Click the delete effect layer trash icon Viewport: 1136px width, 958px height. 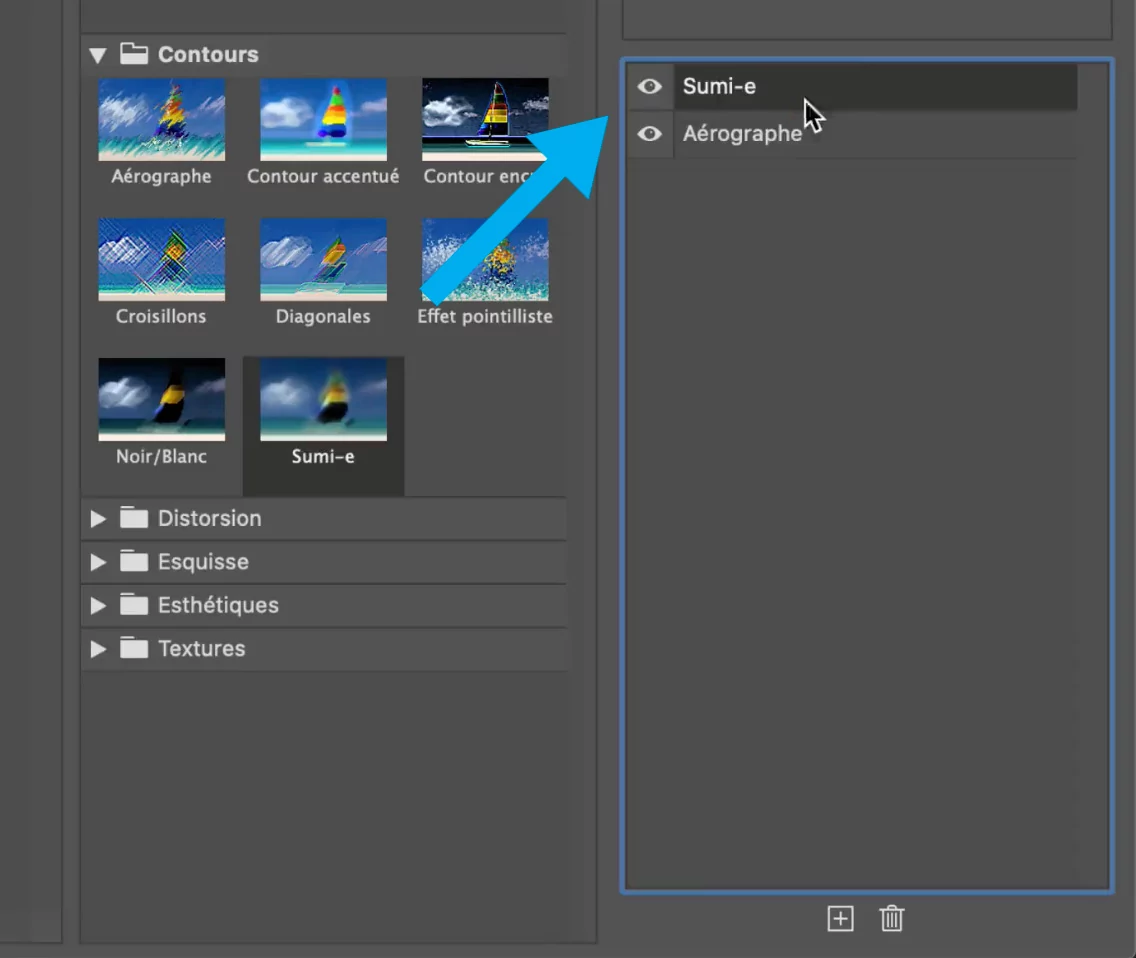pos(892,919)
